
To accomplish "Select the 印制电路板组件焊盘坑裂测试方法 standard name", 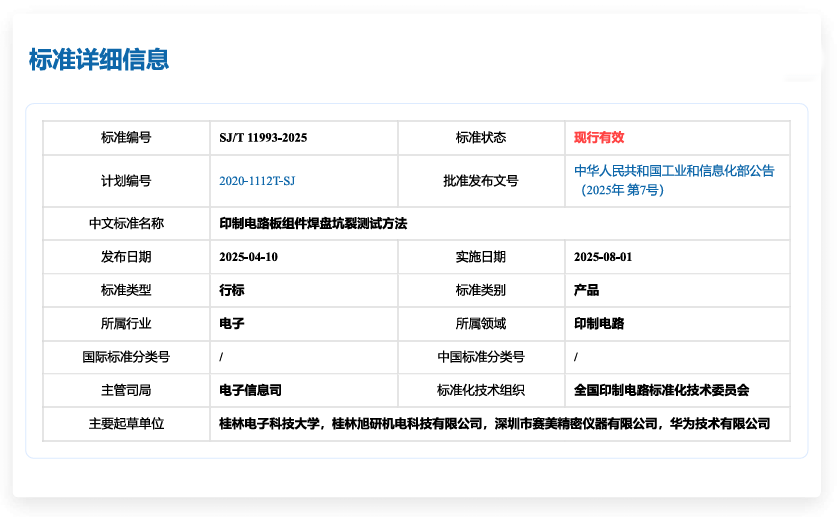I will (313, 224).
